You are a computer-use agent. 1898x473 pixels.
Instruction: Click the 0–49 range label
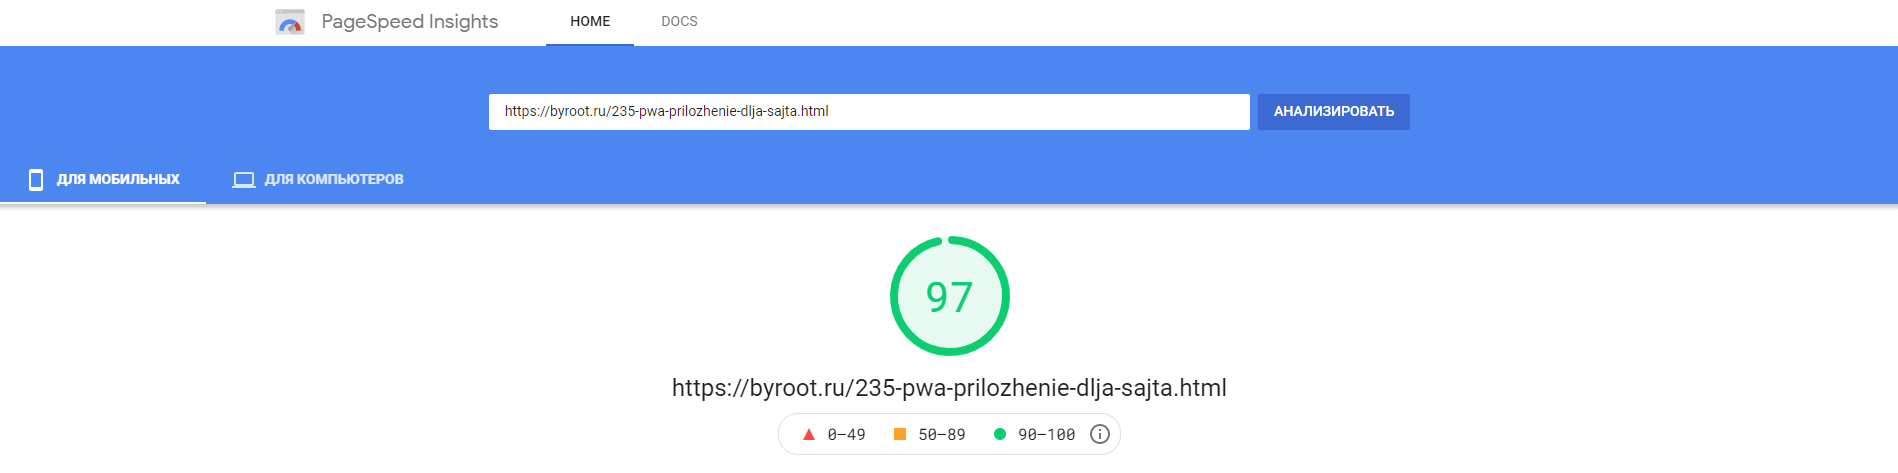[x=846, y=434]
